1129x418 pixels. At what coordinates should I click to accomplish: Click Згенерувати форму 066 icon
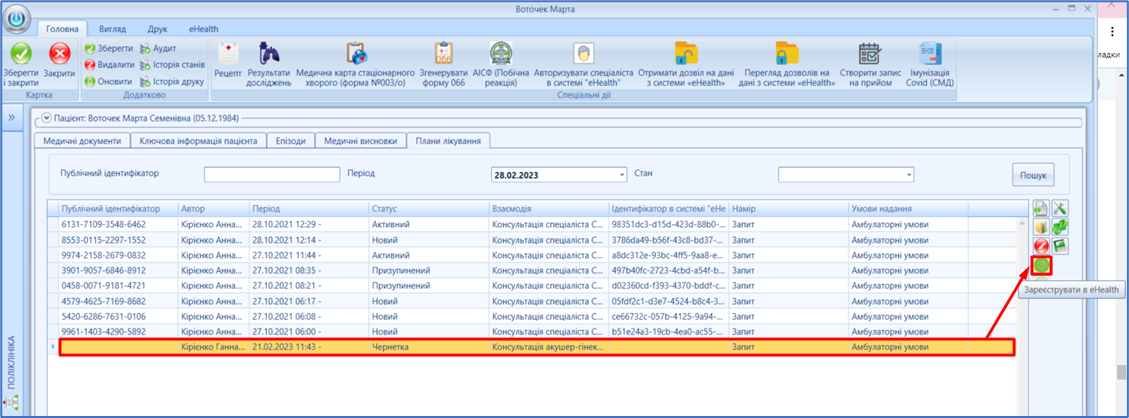(x=444, y=54)
